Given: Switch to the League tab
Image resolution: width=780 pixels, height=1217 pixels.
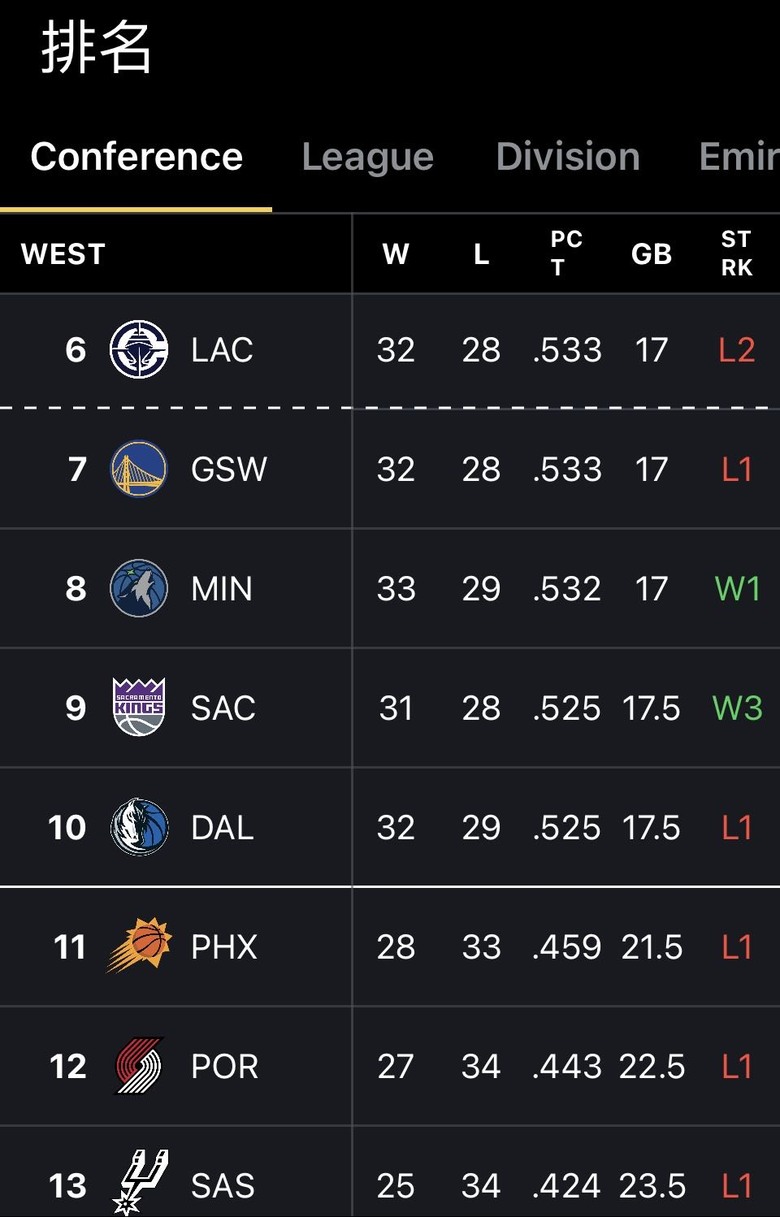Looking at the screenshot, I should pos(367,157).
